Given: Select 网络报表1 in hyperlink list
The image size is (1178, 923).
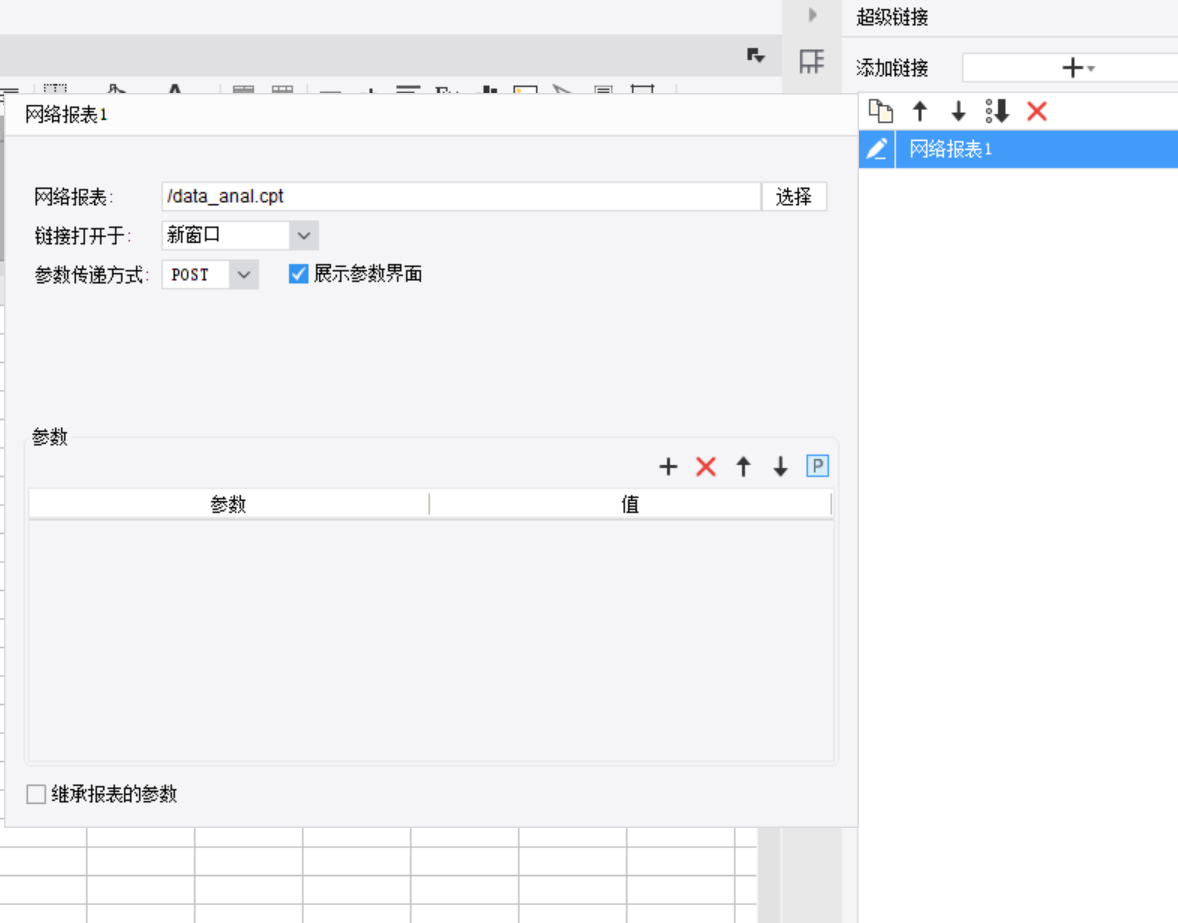Looking at the screenshot, I should pyautogui.click(x=1037, y=149).
